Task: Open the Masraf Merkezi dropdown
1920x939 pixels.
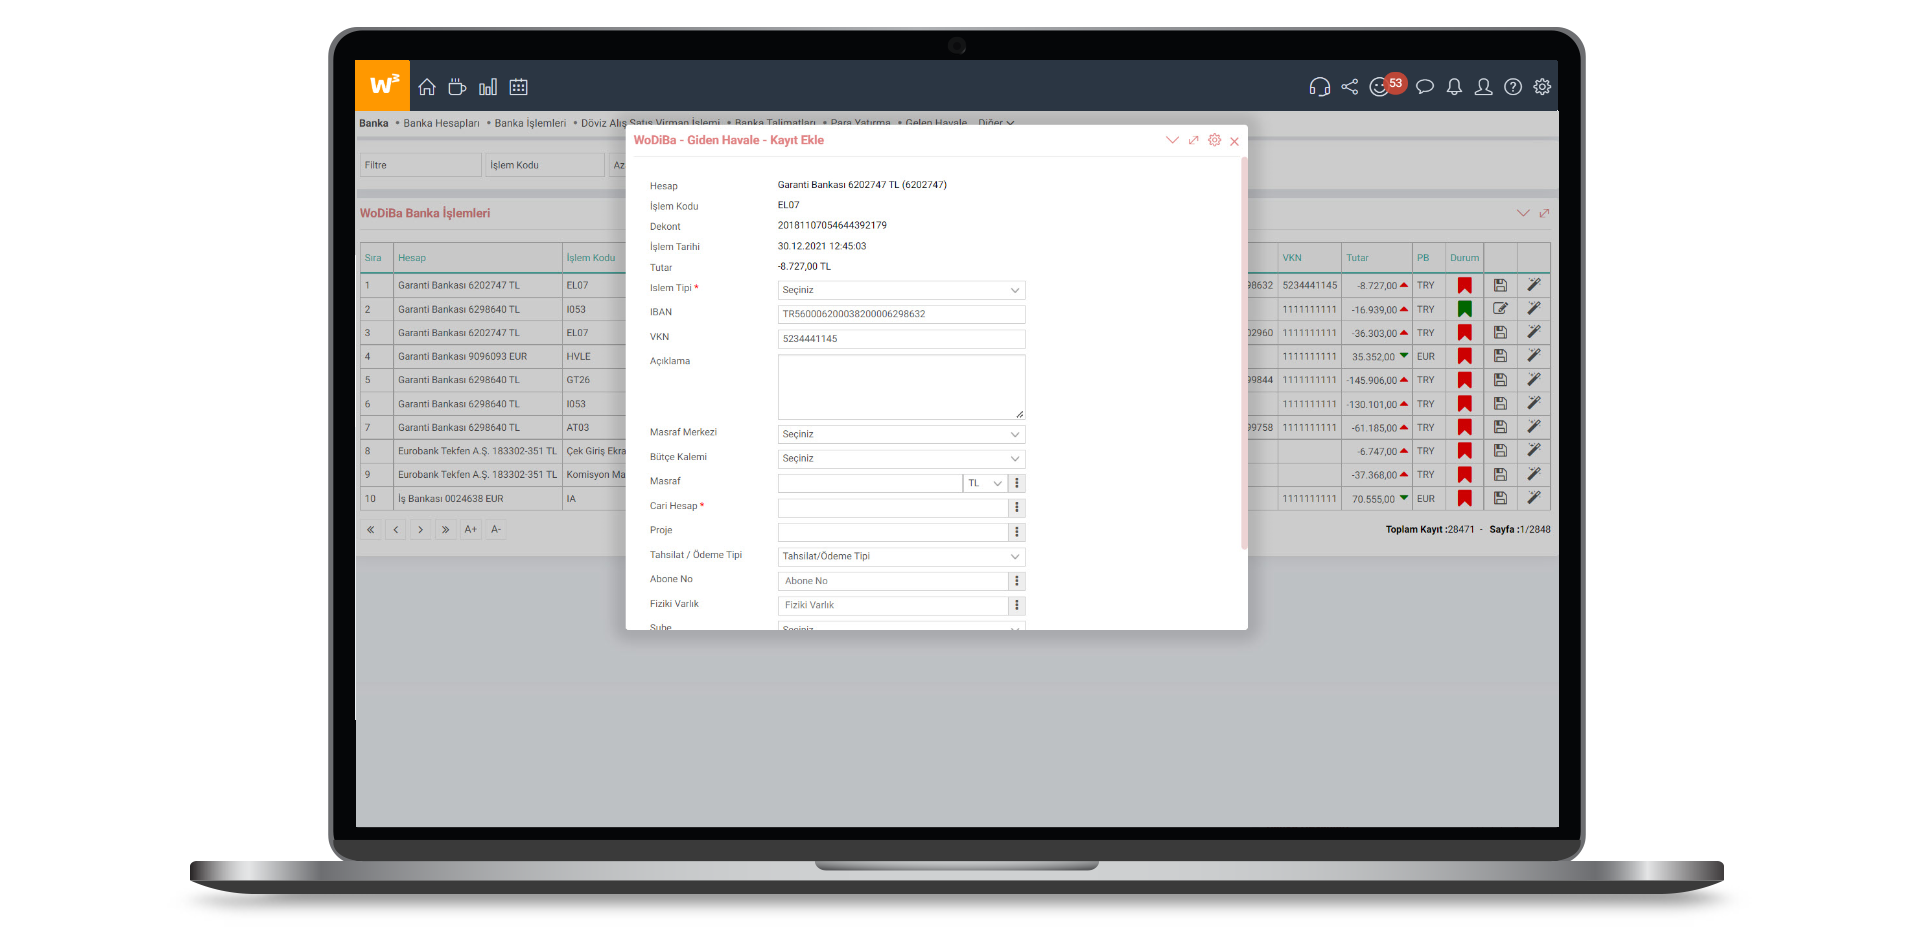Action: (901, 434)
